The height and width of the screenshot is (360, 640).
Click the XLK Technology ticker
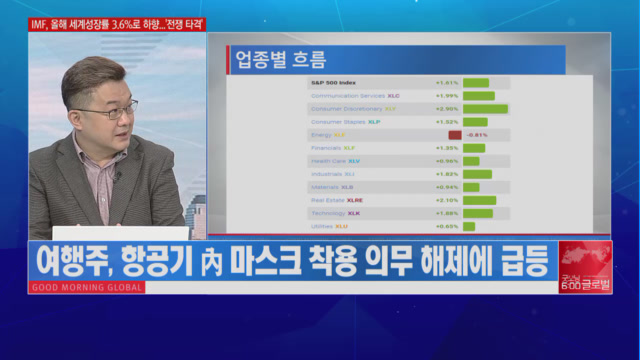coord(354,213)
